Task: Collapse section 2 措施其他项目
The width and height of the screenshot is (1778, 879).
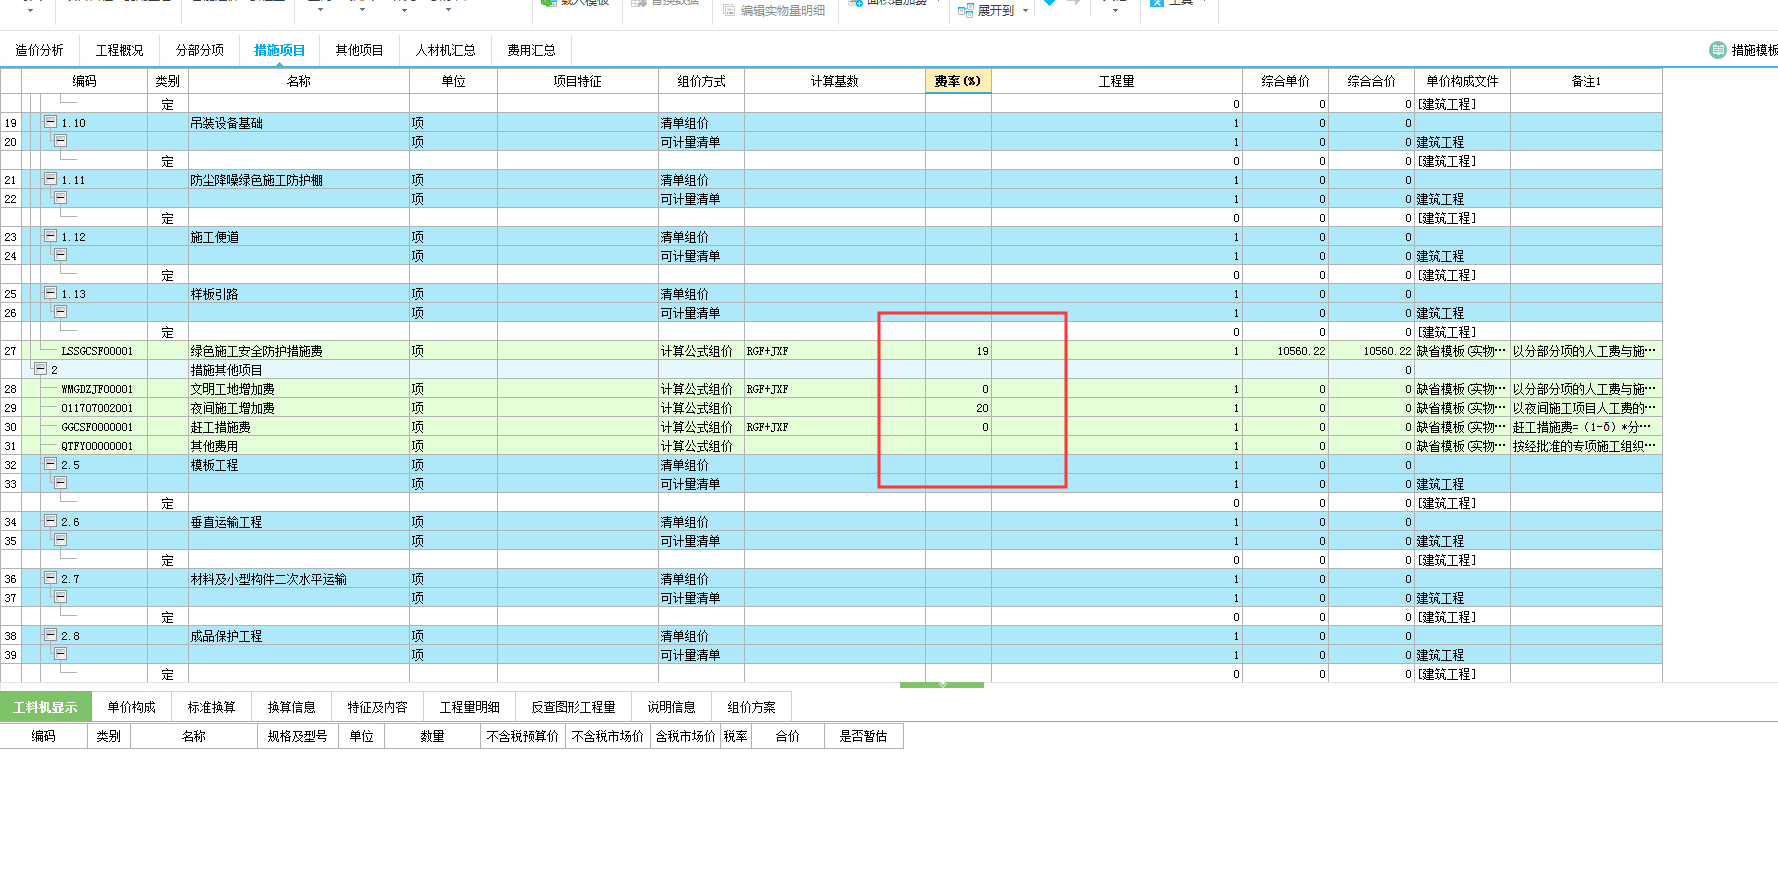Action: 40,369
